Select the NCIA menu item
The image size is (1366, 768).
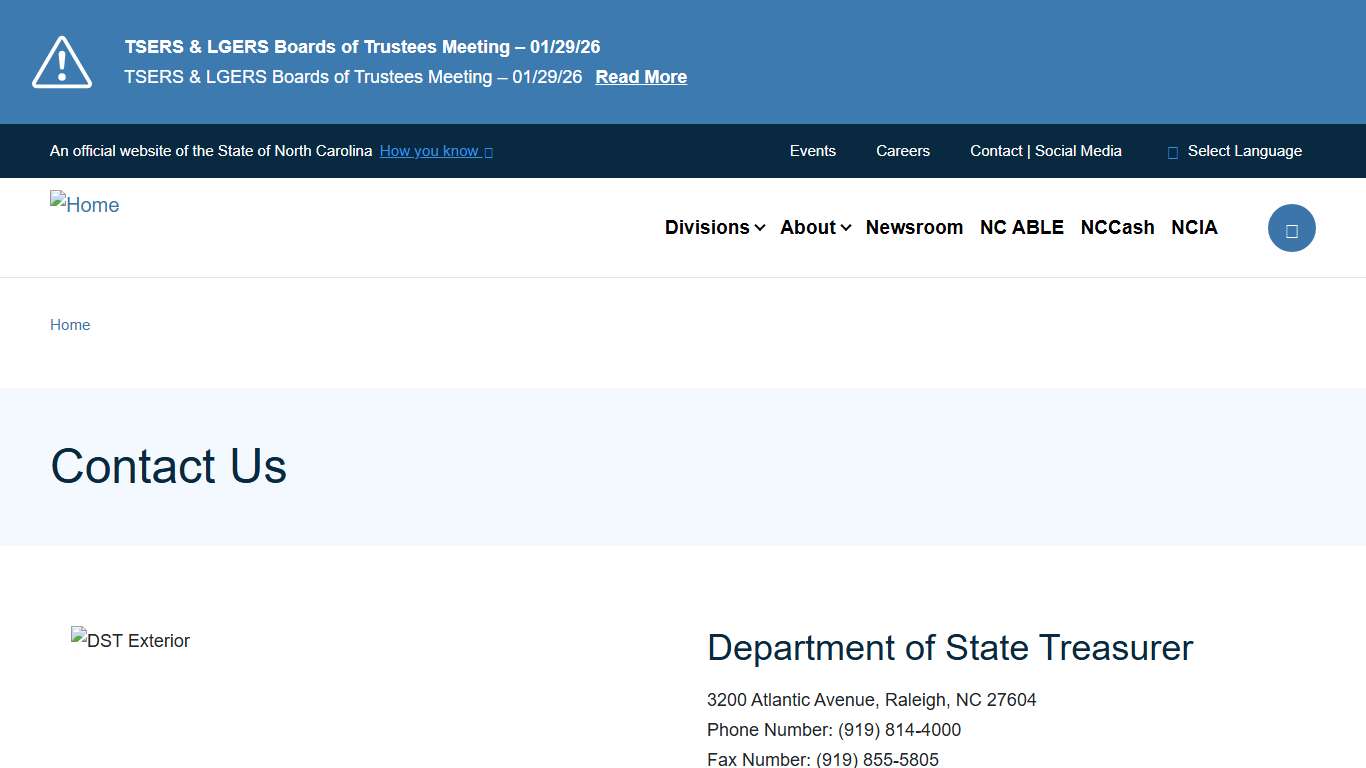1194,227
